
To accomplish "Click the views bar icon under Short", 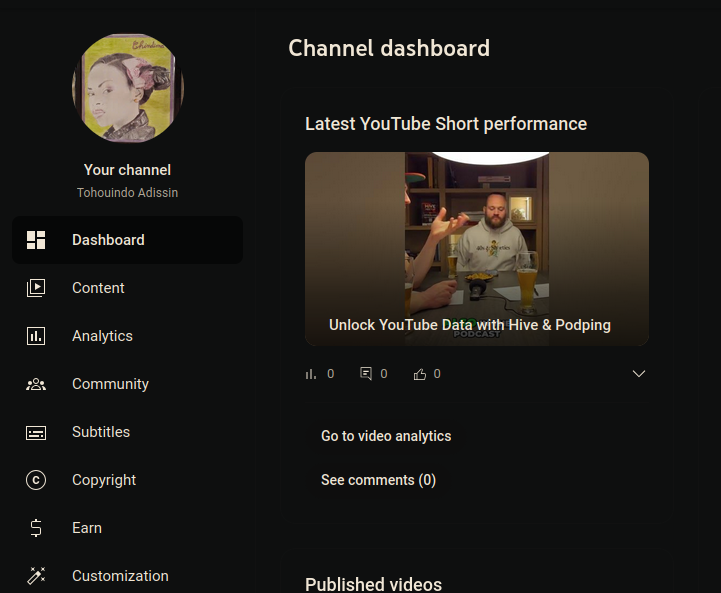I will coord(311,374).
